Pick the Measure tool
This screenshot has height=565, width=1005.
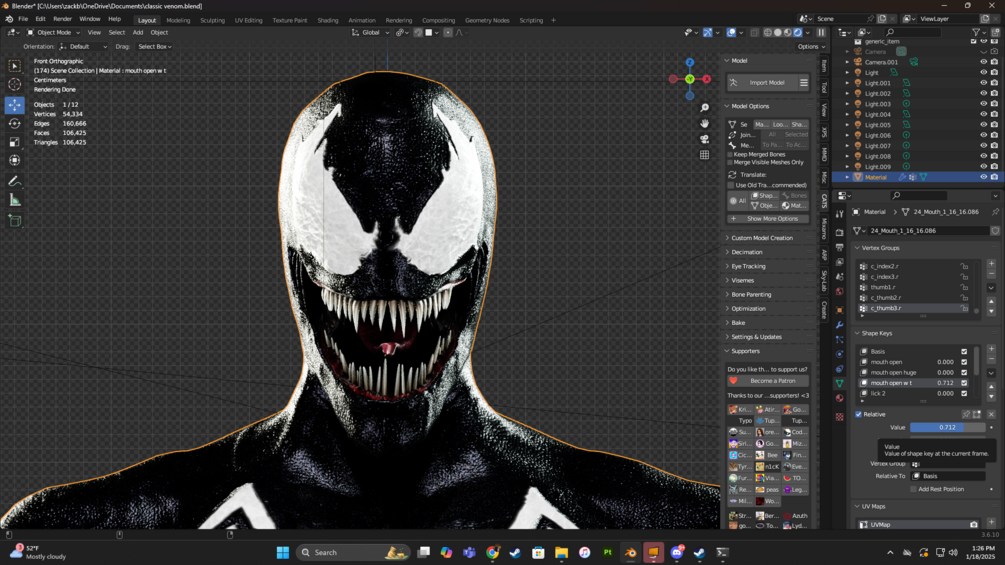tap(14, 200)
